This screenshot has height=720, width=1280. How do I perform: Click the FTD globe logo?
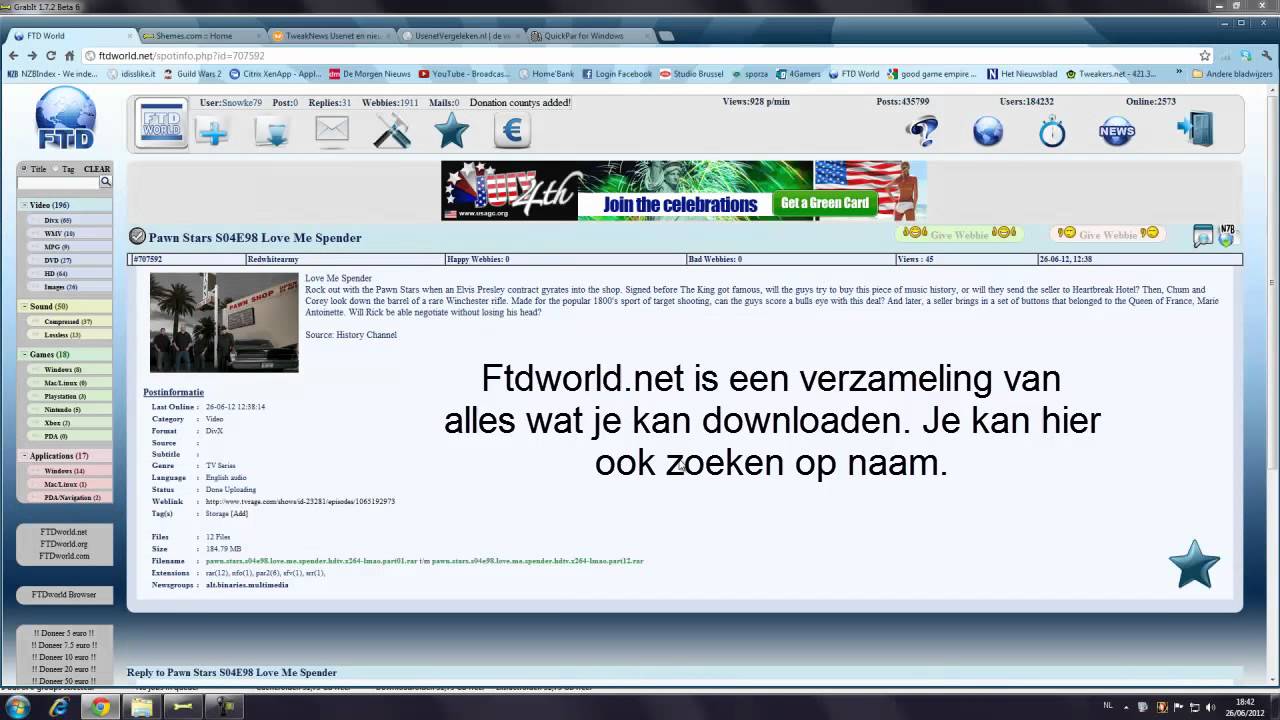click(x=66, y=119)
